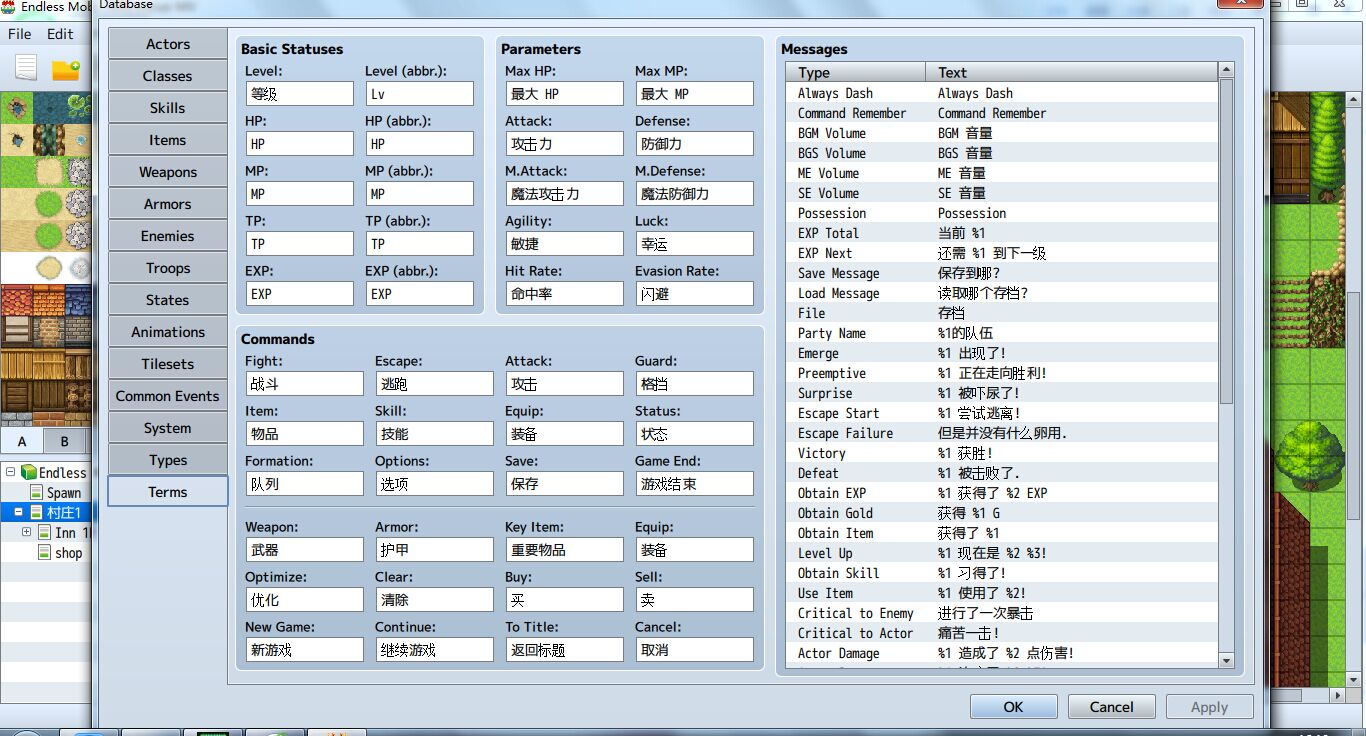1366x736 pixels.
Task: Click the To Title command field
Action: (x=565, y=650)
